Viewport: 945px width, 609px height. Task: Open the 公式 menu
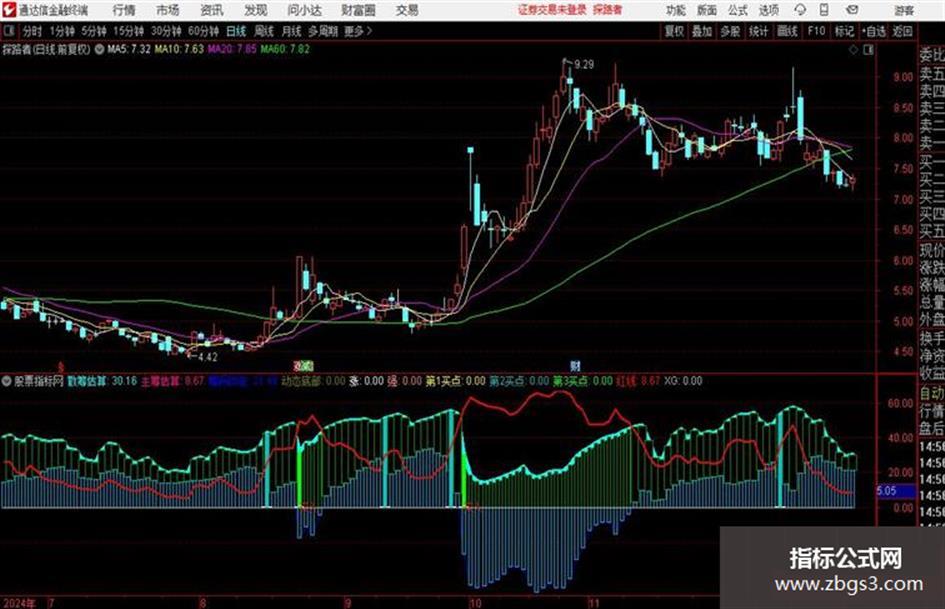[x=738, y=10]
